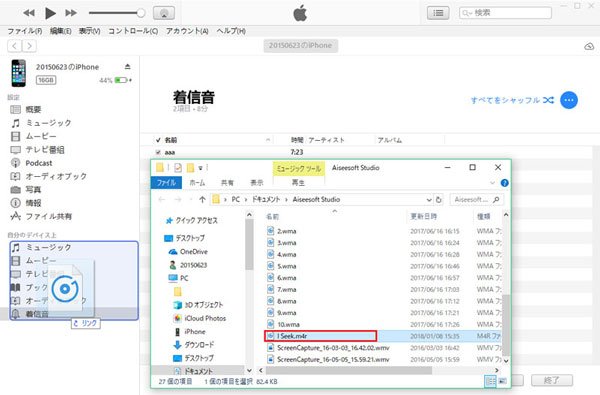
Task: Click すべてをシャッフル link
Action: [512, 100]
